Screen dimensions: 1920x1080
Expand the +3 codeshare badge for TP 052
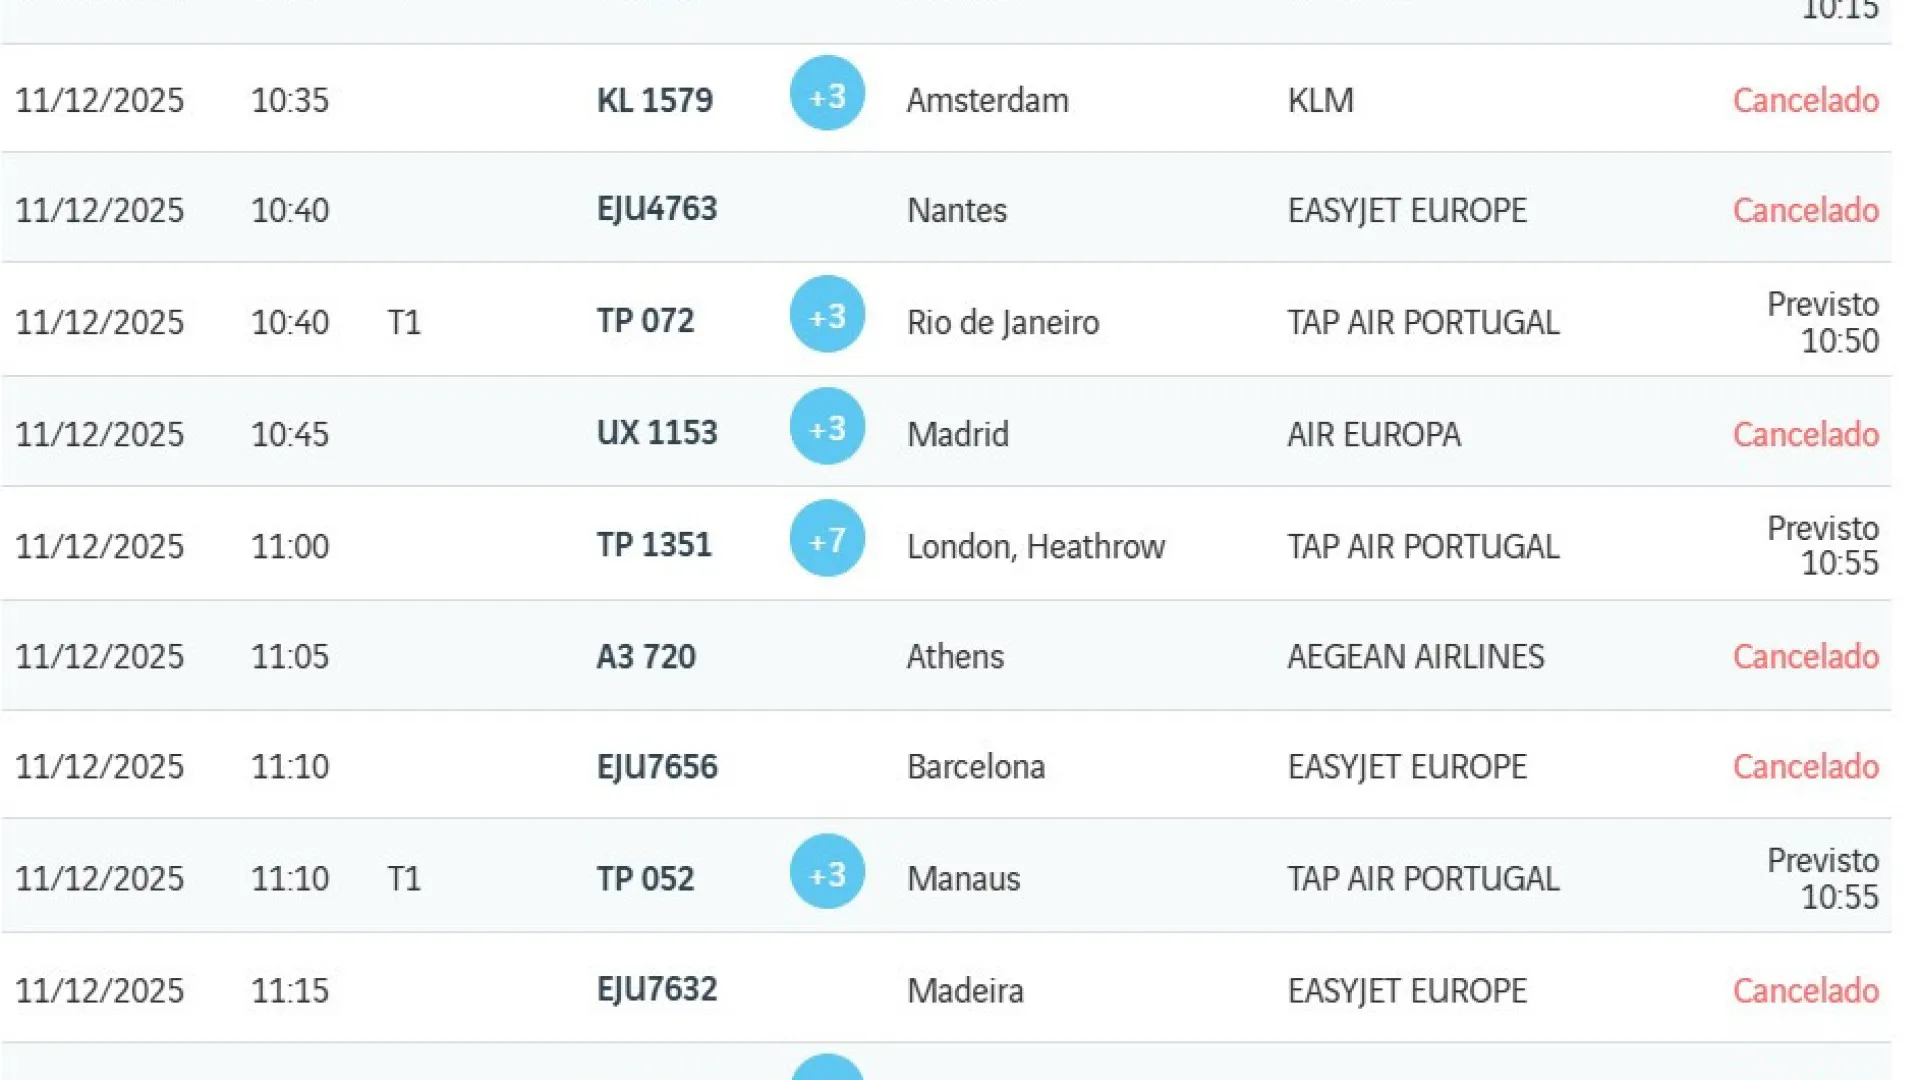coord(827,873)
